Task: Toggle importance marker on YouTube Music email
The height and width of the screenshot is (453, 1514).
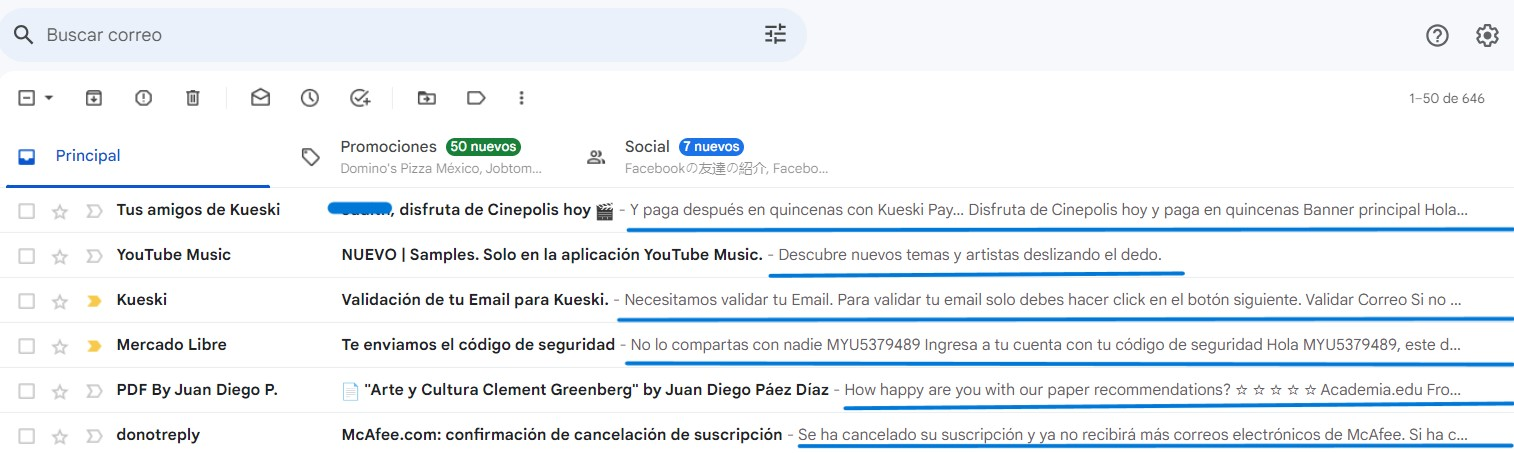Action: click(94, 256)
